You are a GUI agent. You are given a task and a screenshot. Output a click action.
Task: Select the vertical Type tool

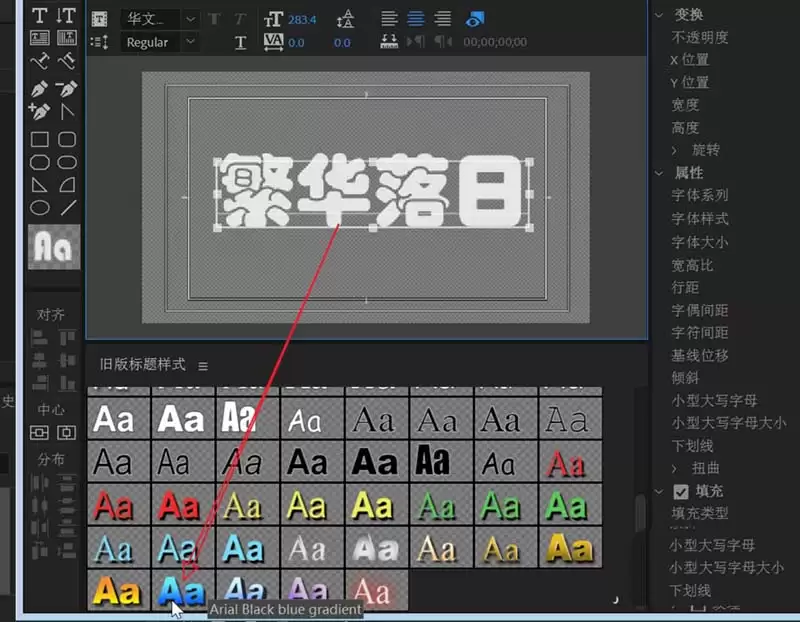(67, 15)
